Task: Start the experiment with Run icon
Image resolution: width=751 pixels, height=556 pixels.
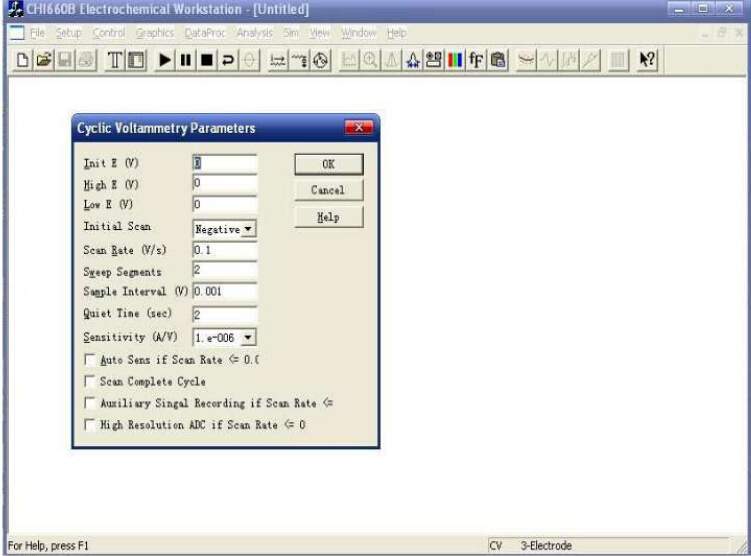Action: coord(165,60)
